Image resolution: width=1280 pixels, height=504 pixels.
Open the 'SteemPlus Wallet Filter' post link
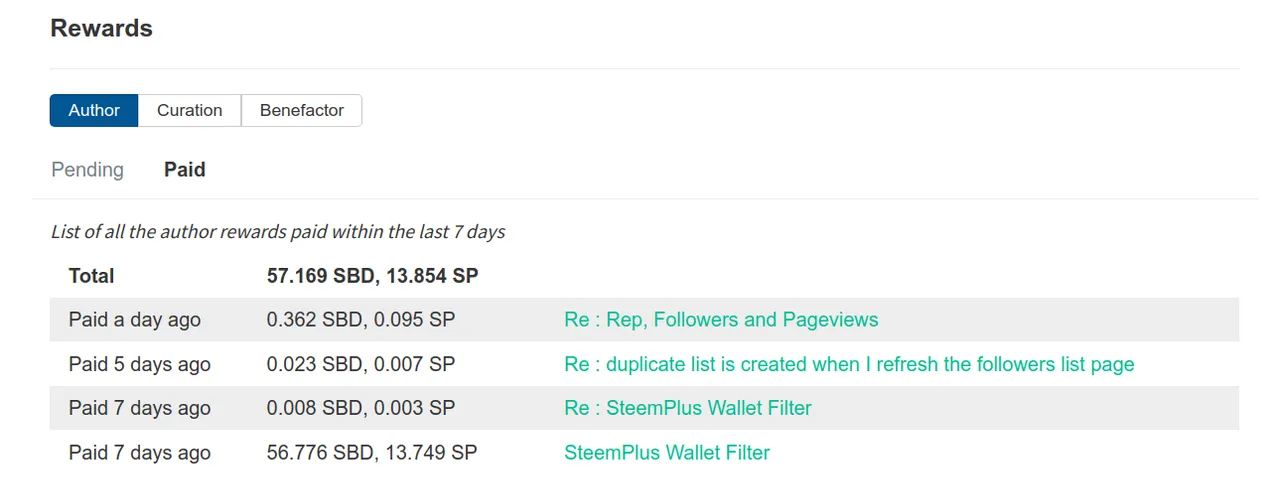click(667, 452)
